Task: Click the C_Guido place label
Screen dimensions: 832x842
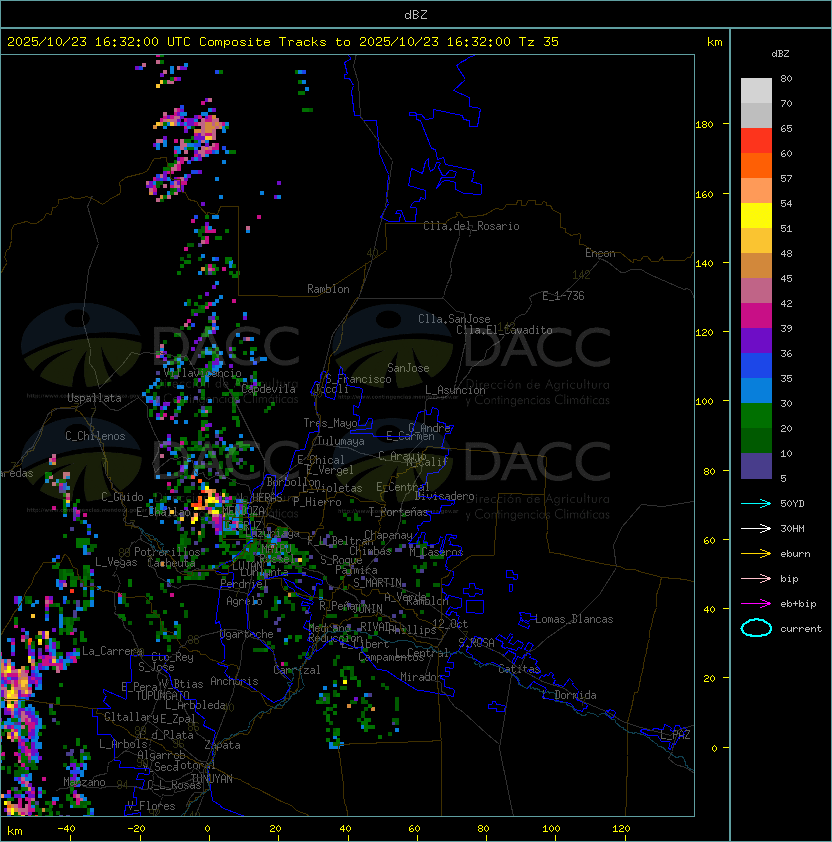Action: [122, 497]
